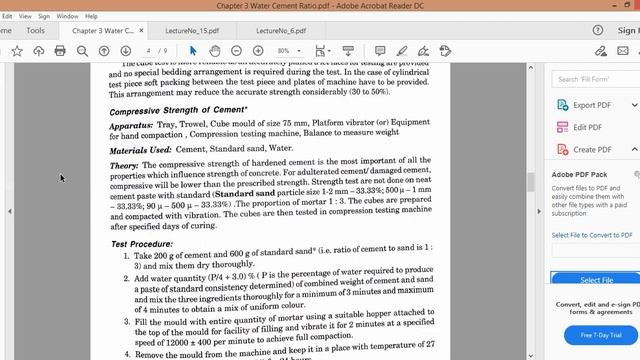
Task: Expand the Export PDF section chevron
Action: (634, 105)
